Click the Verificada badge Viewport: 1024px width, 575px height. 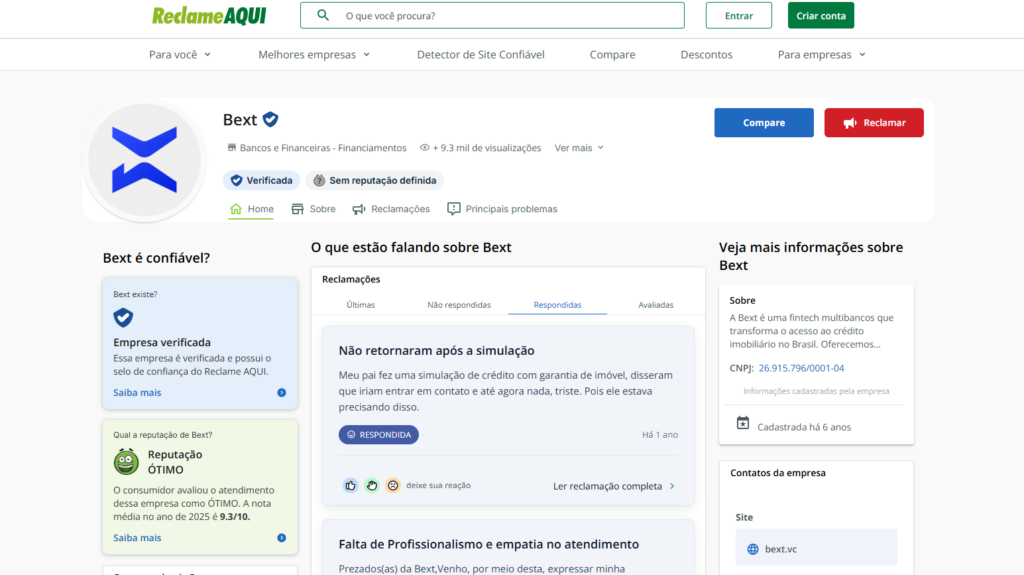coord(261,180)
